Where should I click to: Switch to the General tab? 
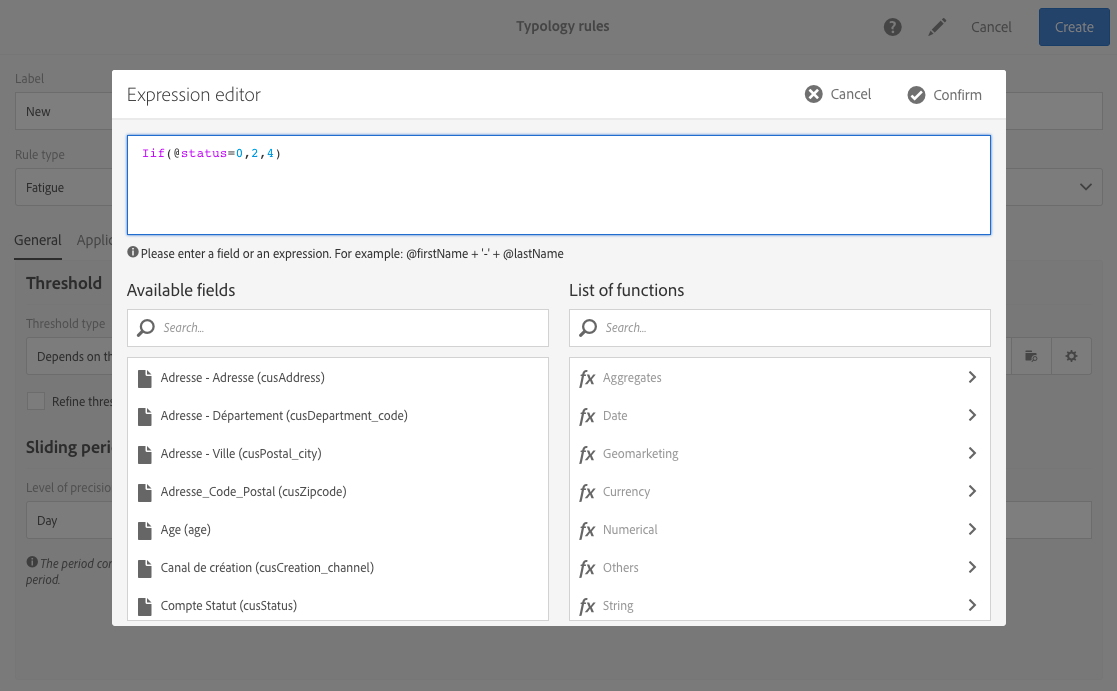click(x=38, y=240)
